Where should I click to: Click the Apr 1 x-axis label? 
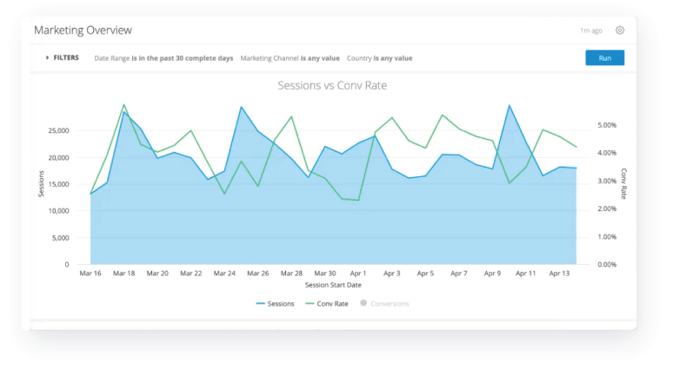click(358, 273)
